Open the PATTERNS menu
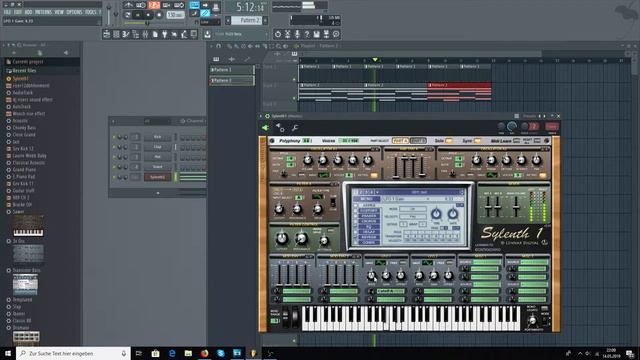The height and width of the screenshot is (360, 640). [x=43, y=12]
